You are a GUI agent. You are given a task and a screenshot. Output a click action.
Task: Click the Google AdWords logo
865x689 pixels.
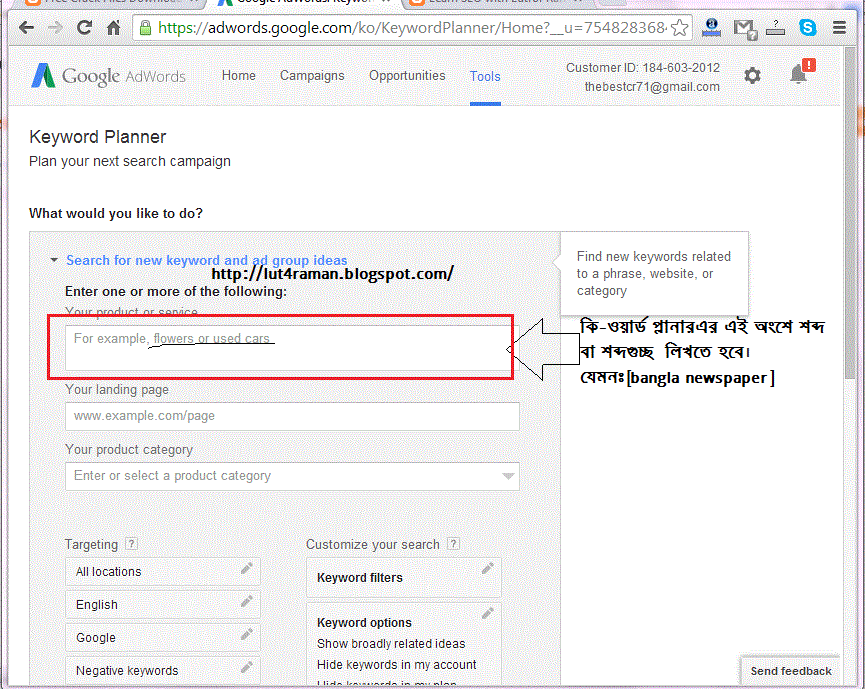coord(108,76)
